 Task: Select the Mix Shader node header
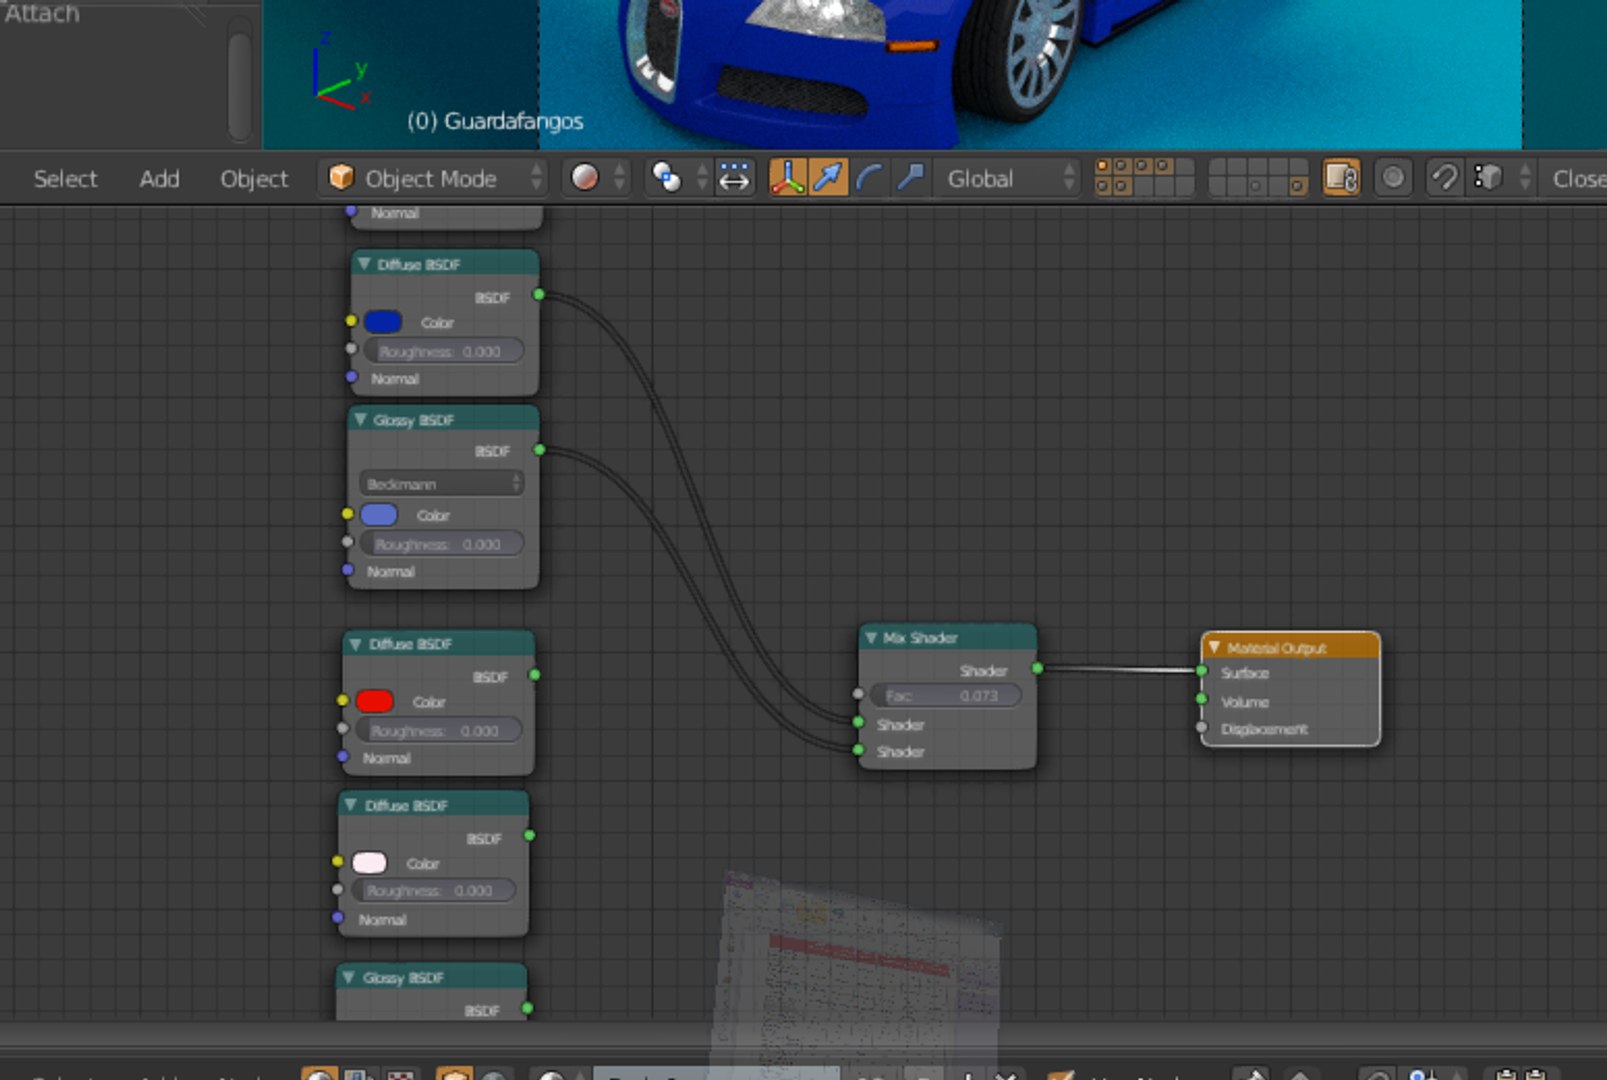click(x=948, y=637)
